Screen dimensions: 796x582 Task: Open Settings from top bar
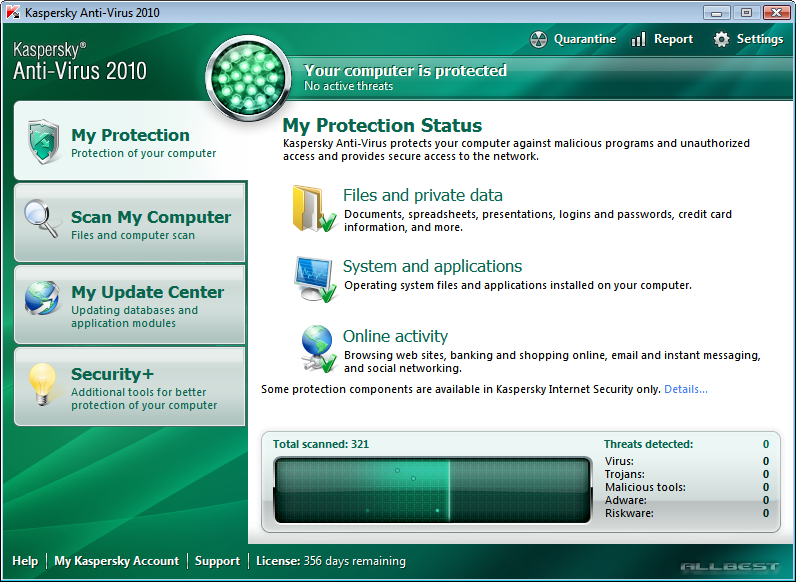(759, 39)
